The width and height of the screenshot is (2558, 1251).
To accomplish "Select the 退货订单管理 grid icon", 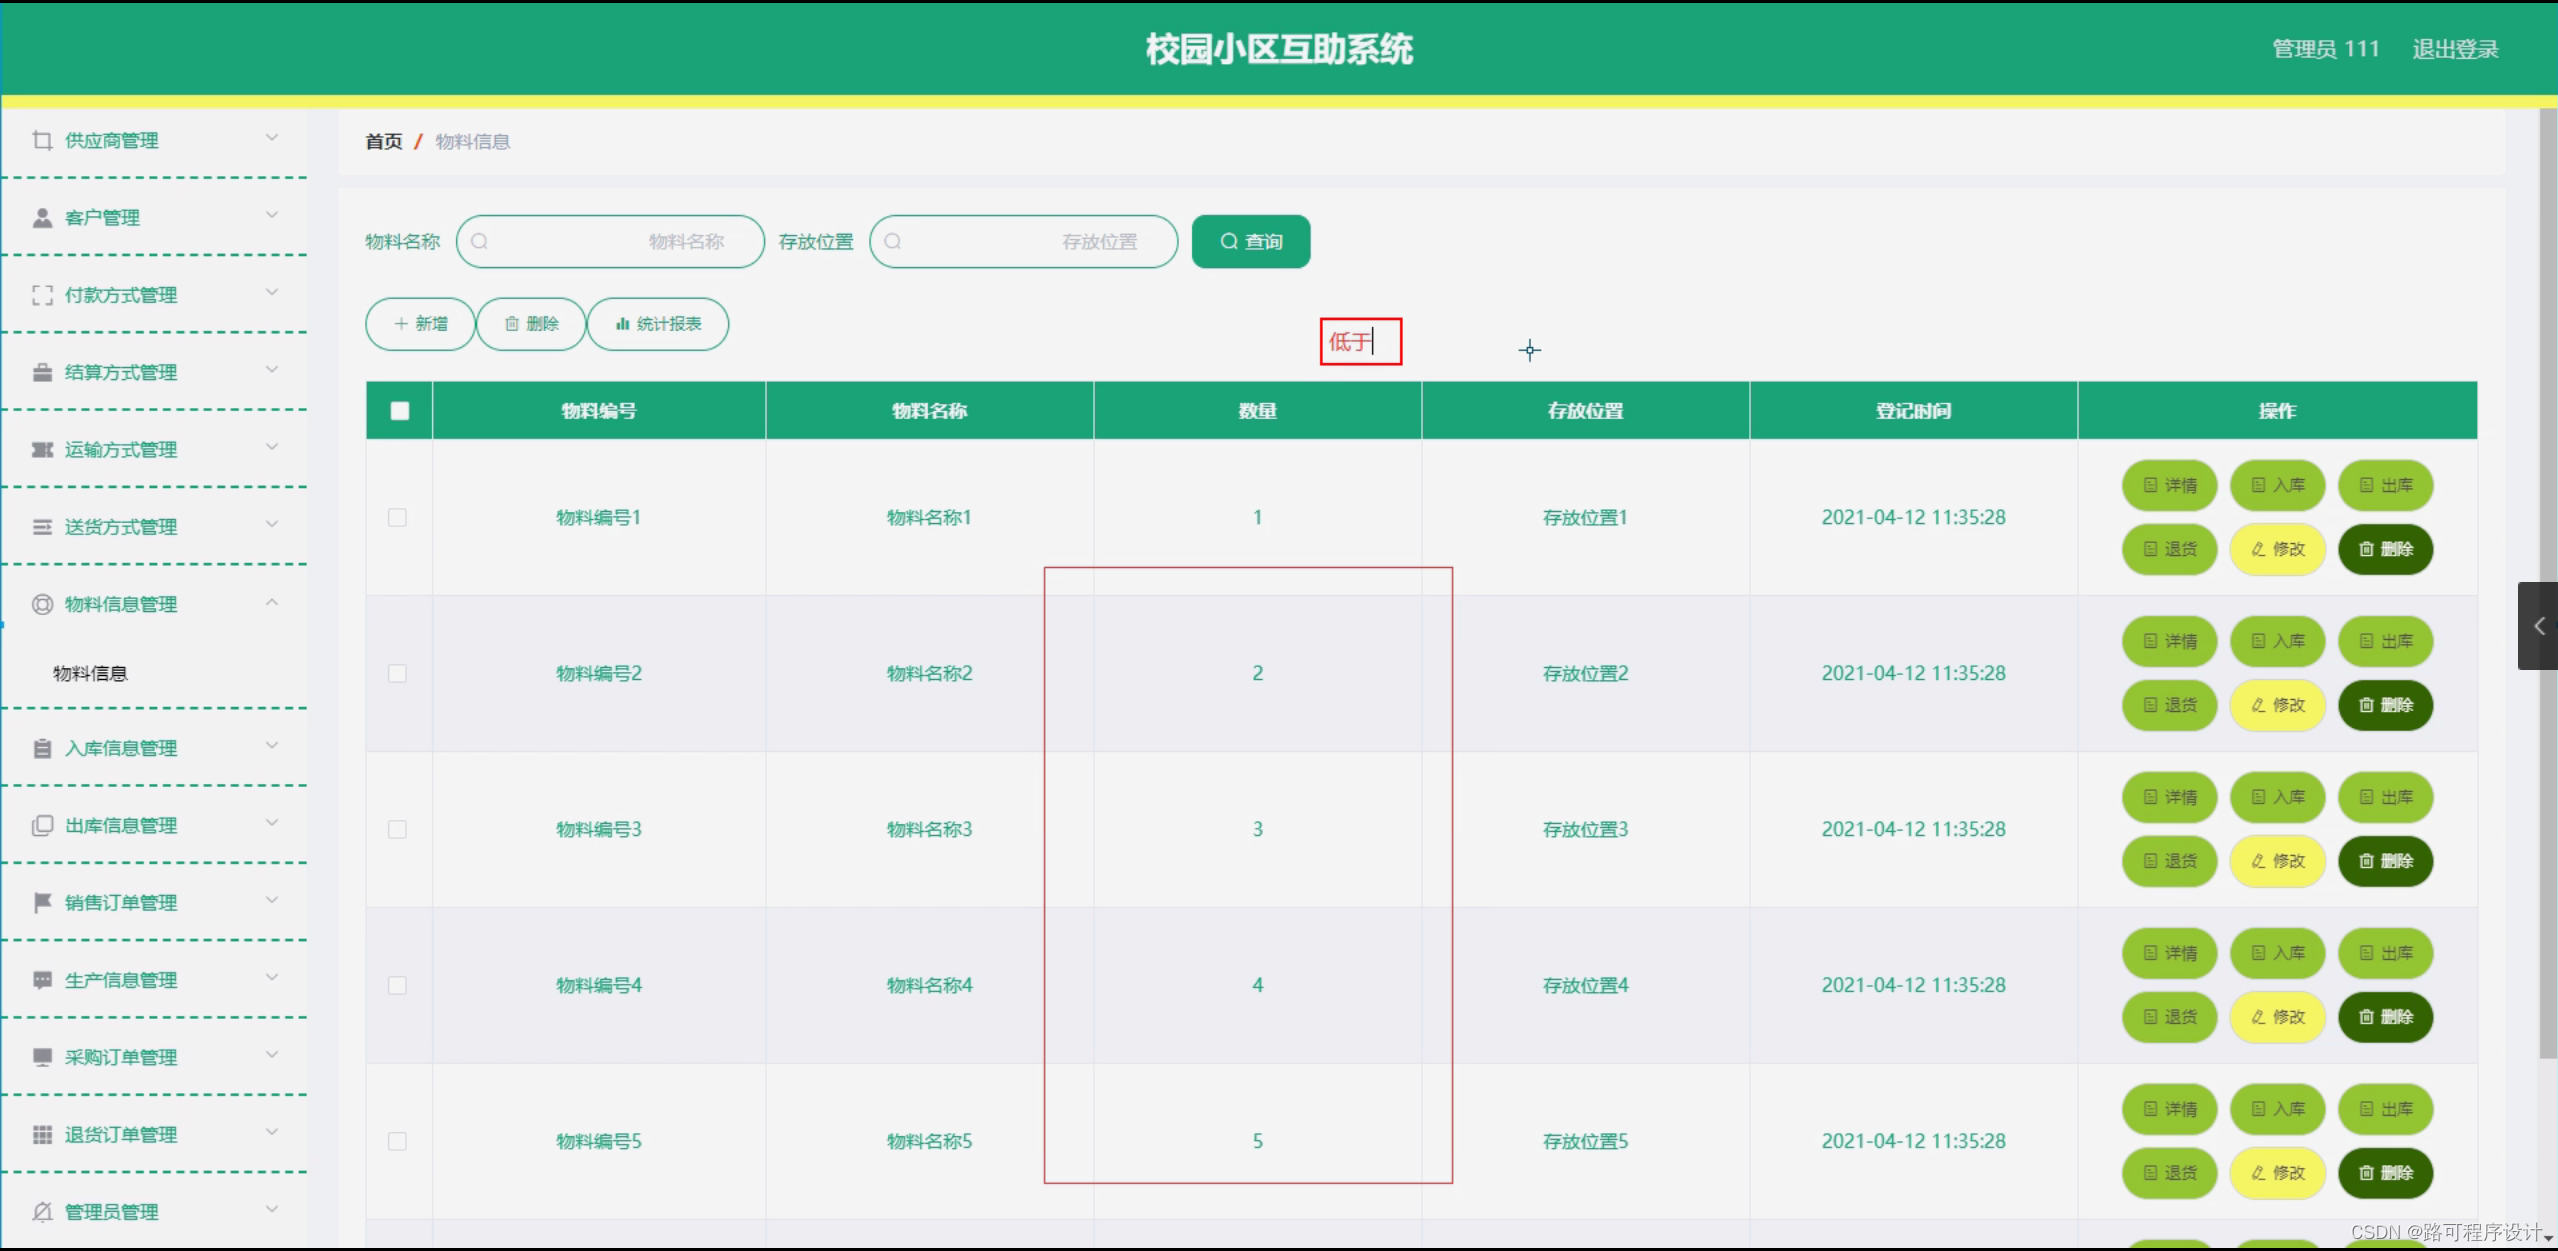I will tap(42, 1134).
